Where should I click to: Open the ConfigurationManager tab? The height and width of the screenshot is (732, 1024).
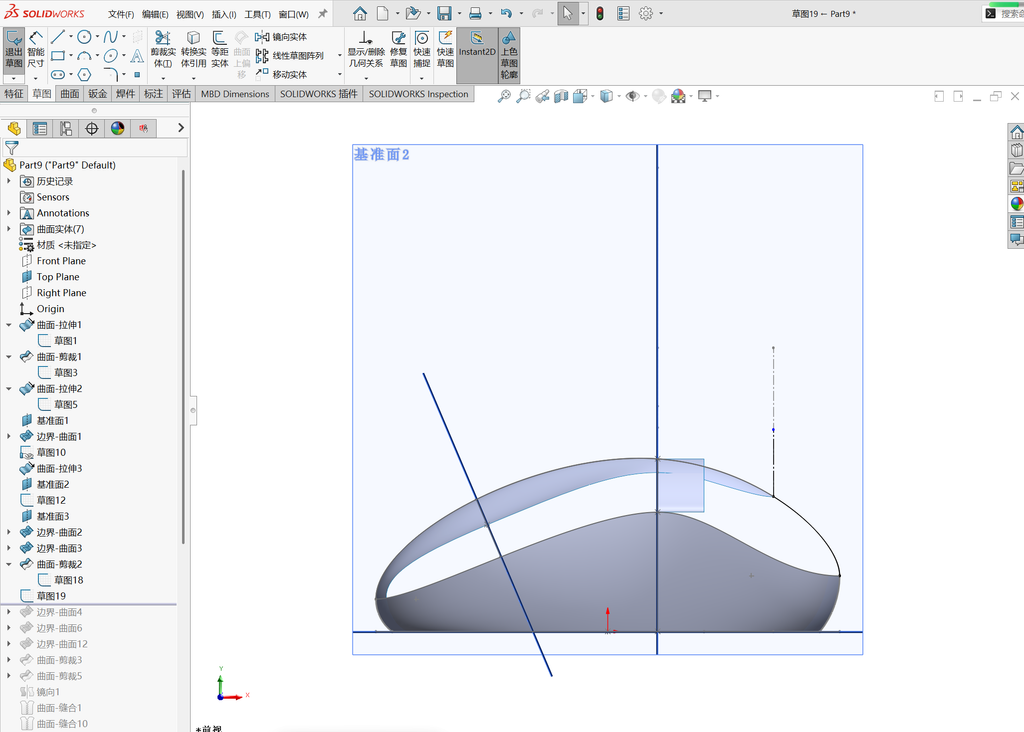pyautogui.click(x=66, y=129)
